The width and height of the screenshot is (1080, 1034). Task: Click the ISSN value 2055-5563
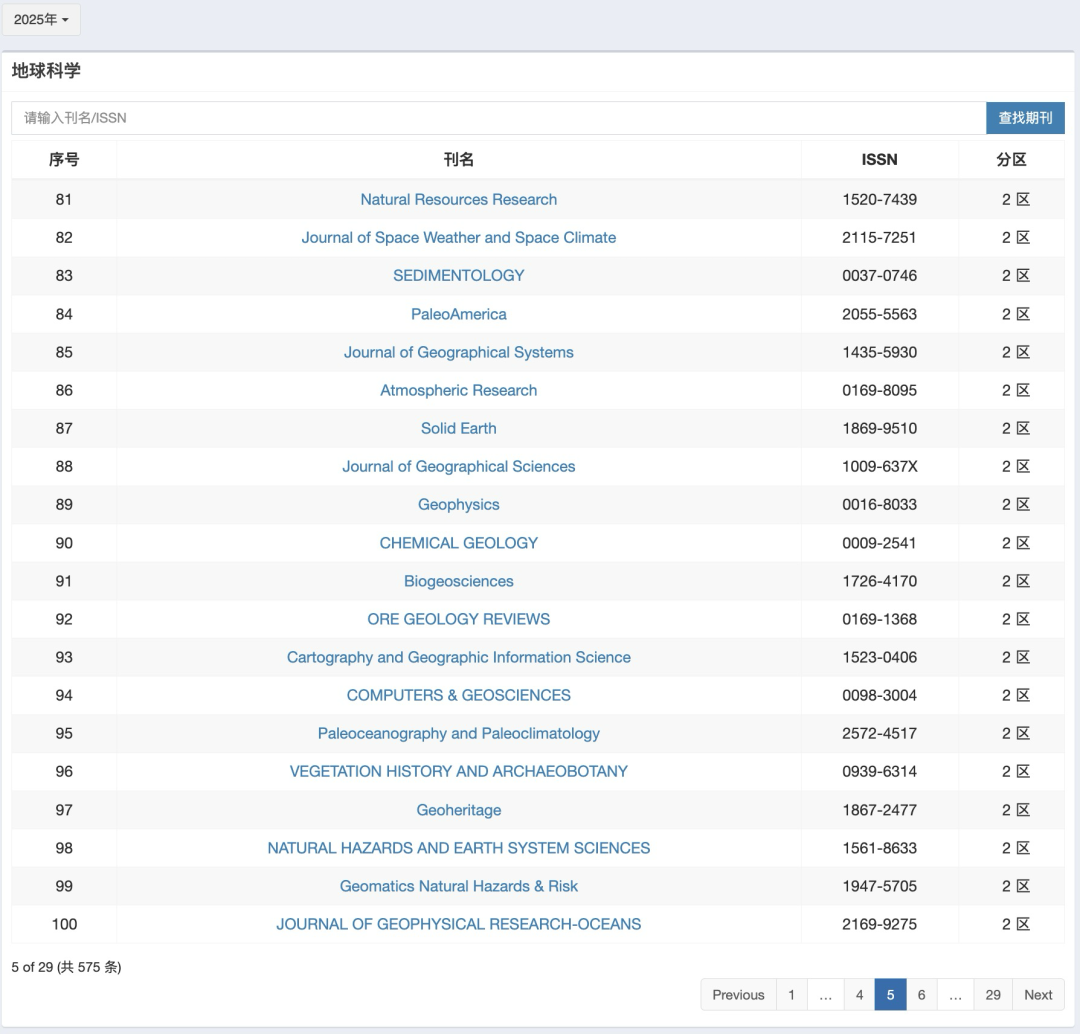pyautogui.click(x=880, y=313)
